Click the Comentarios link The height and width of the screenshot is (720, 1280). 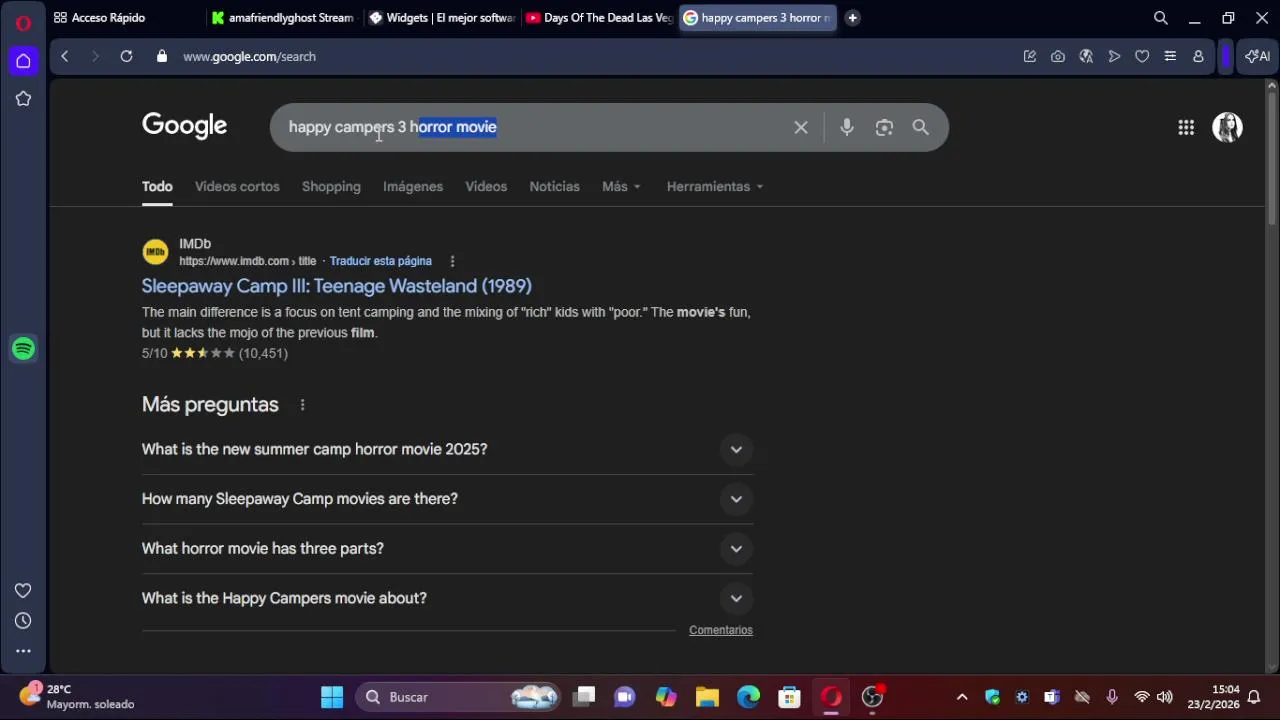[x=721, y=630]
